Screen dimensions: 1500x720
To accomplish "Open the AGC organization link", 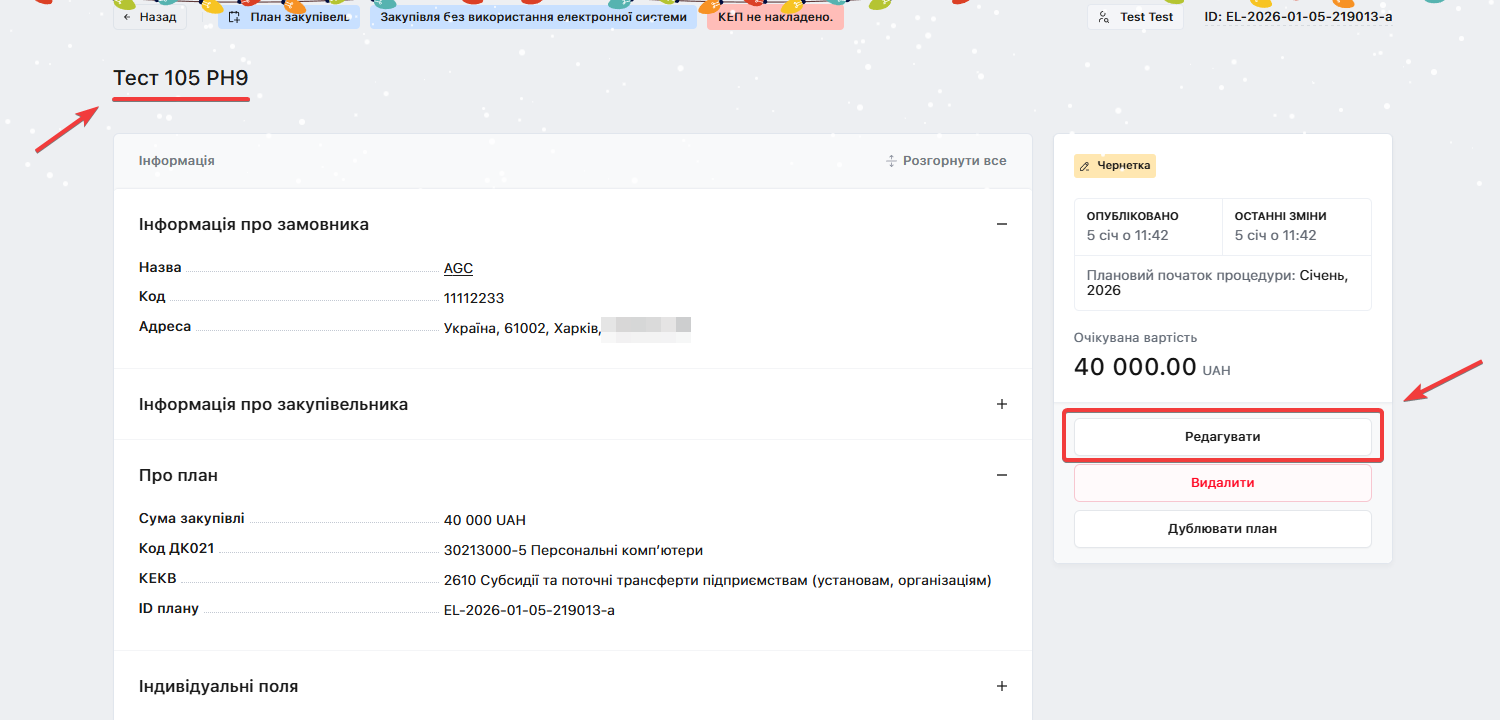I will click(458, 268).
